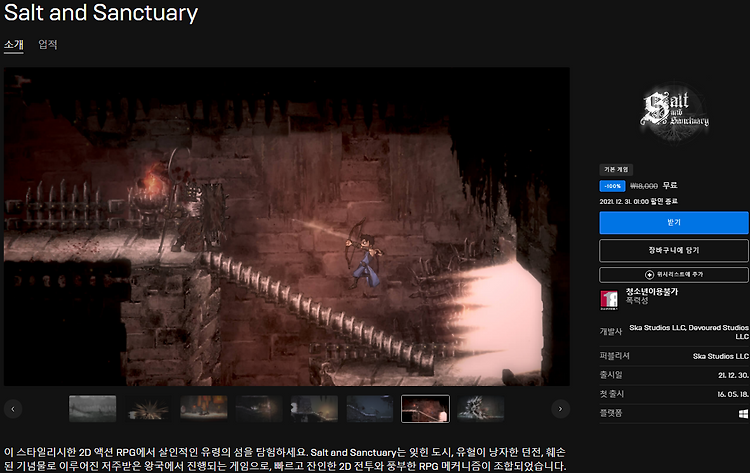Screen dimensions: 750x473
Task: Show next screenshots with right arrow
Action: (x=560, y=409)
